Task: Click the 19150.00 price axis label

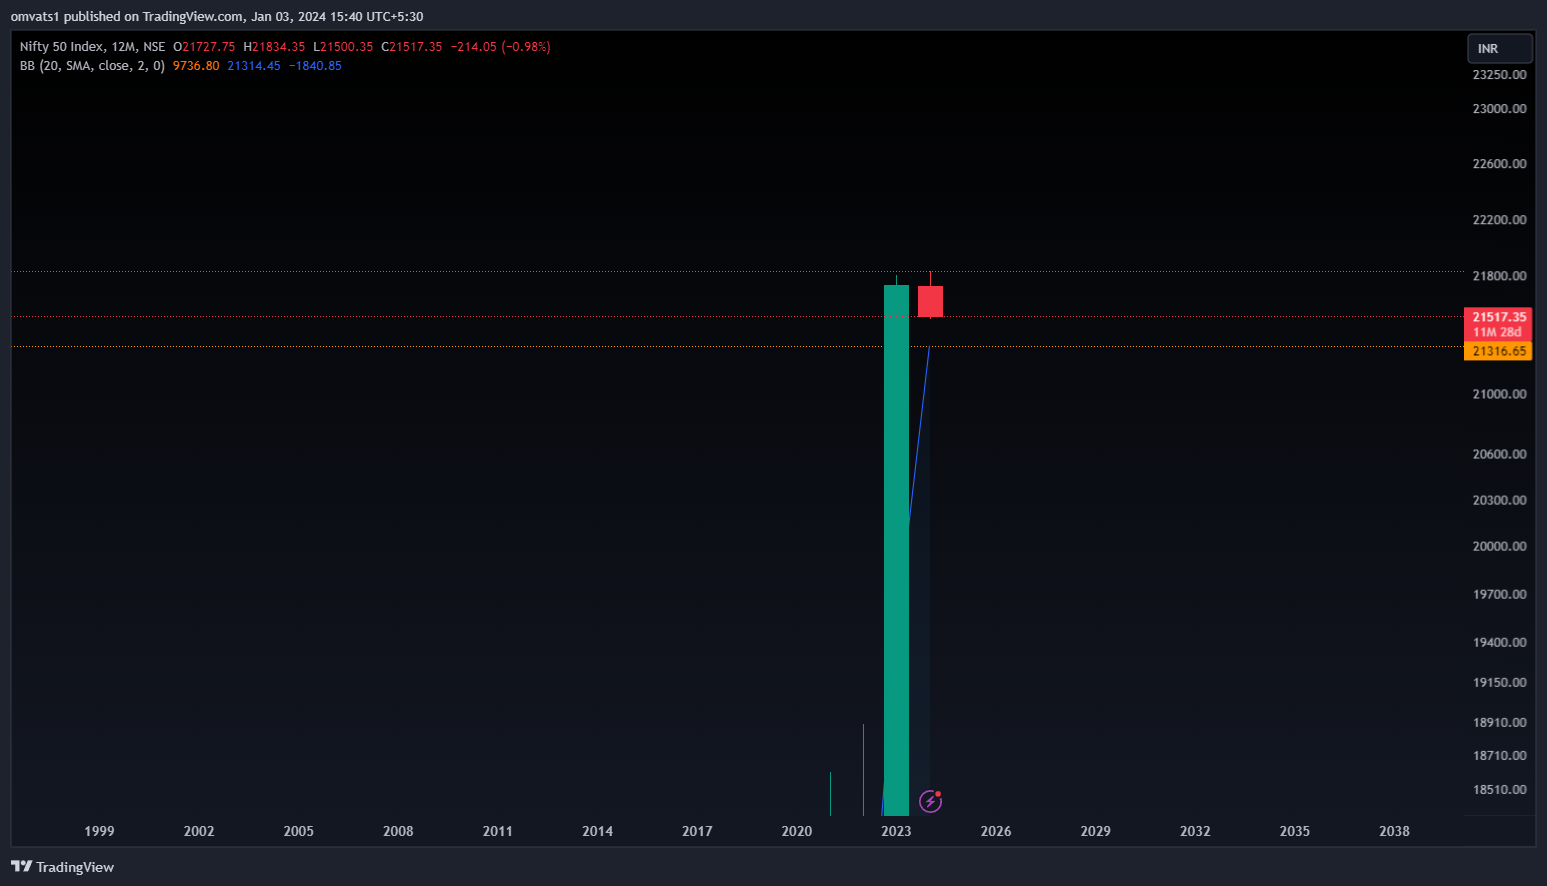Action: click(x=1499, y=683)
